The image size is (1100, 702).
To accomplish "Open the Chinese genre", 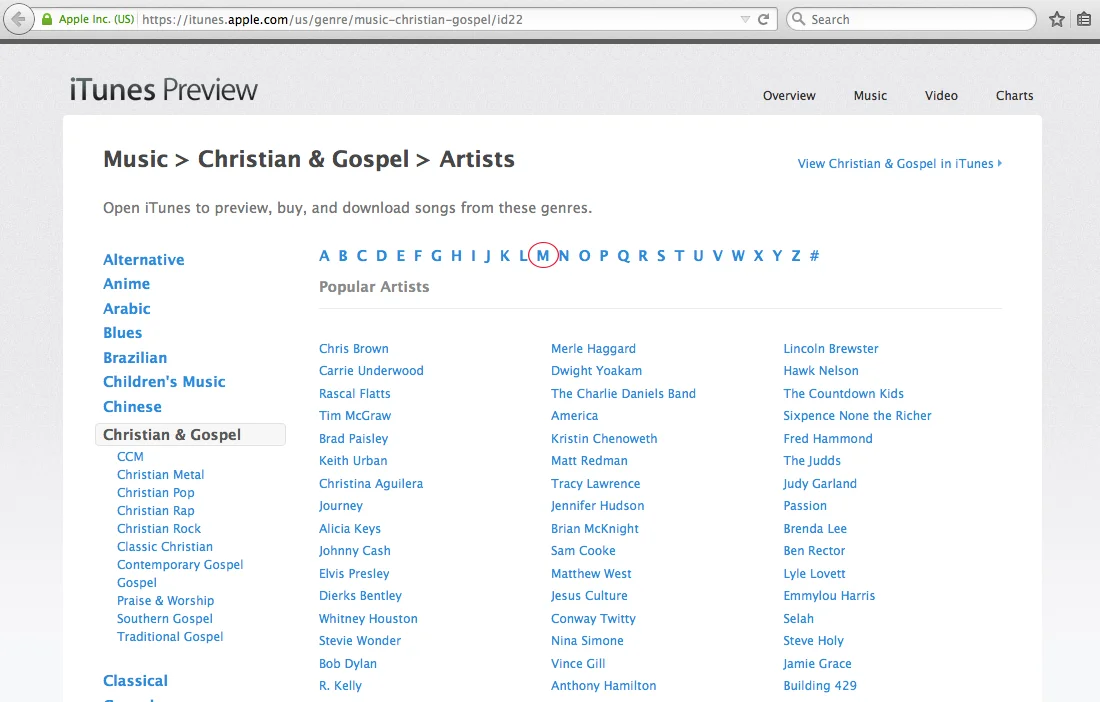I will tap(132, 407).
